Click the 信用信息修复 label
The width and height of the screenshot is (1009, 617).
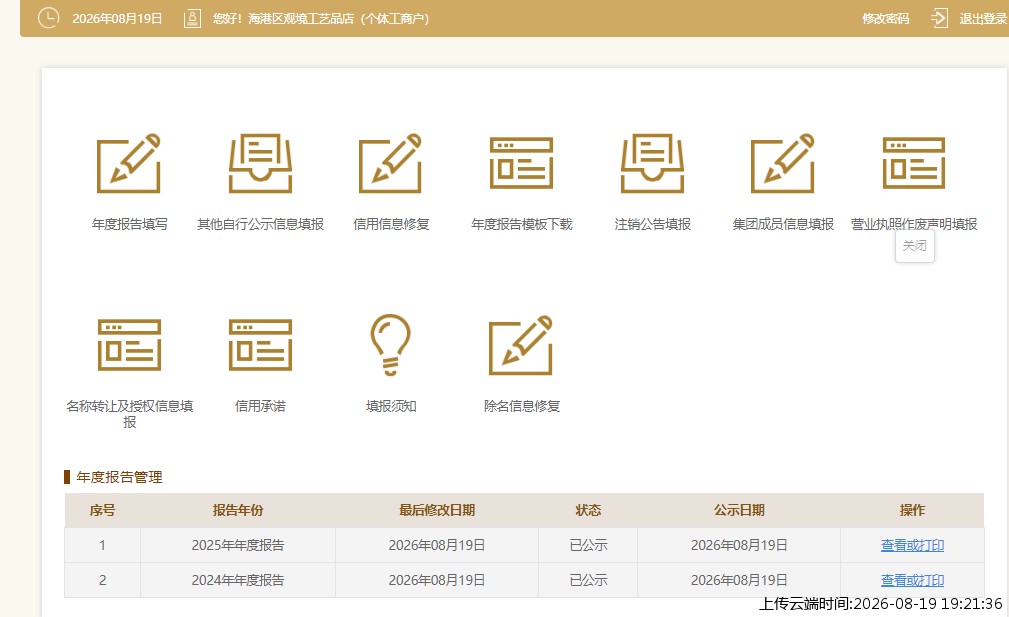click(x=391, y=224)
